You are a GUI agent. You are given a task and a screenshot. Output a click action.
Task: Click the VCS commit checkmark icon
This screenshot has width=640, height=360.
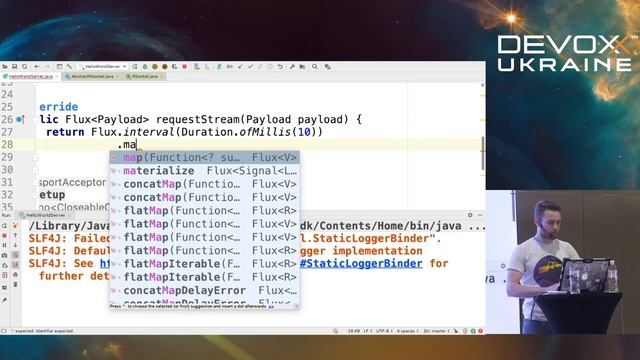(250, 67)
